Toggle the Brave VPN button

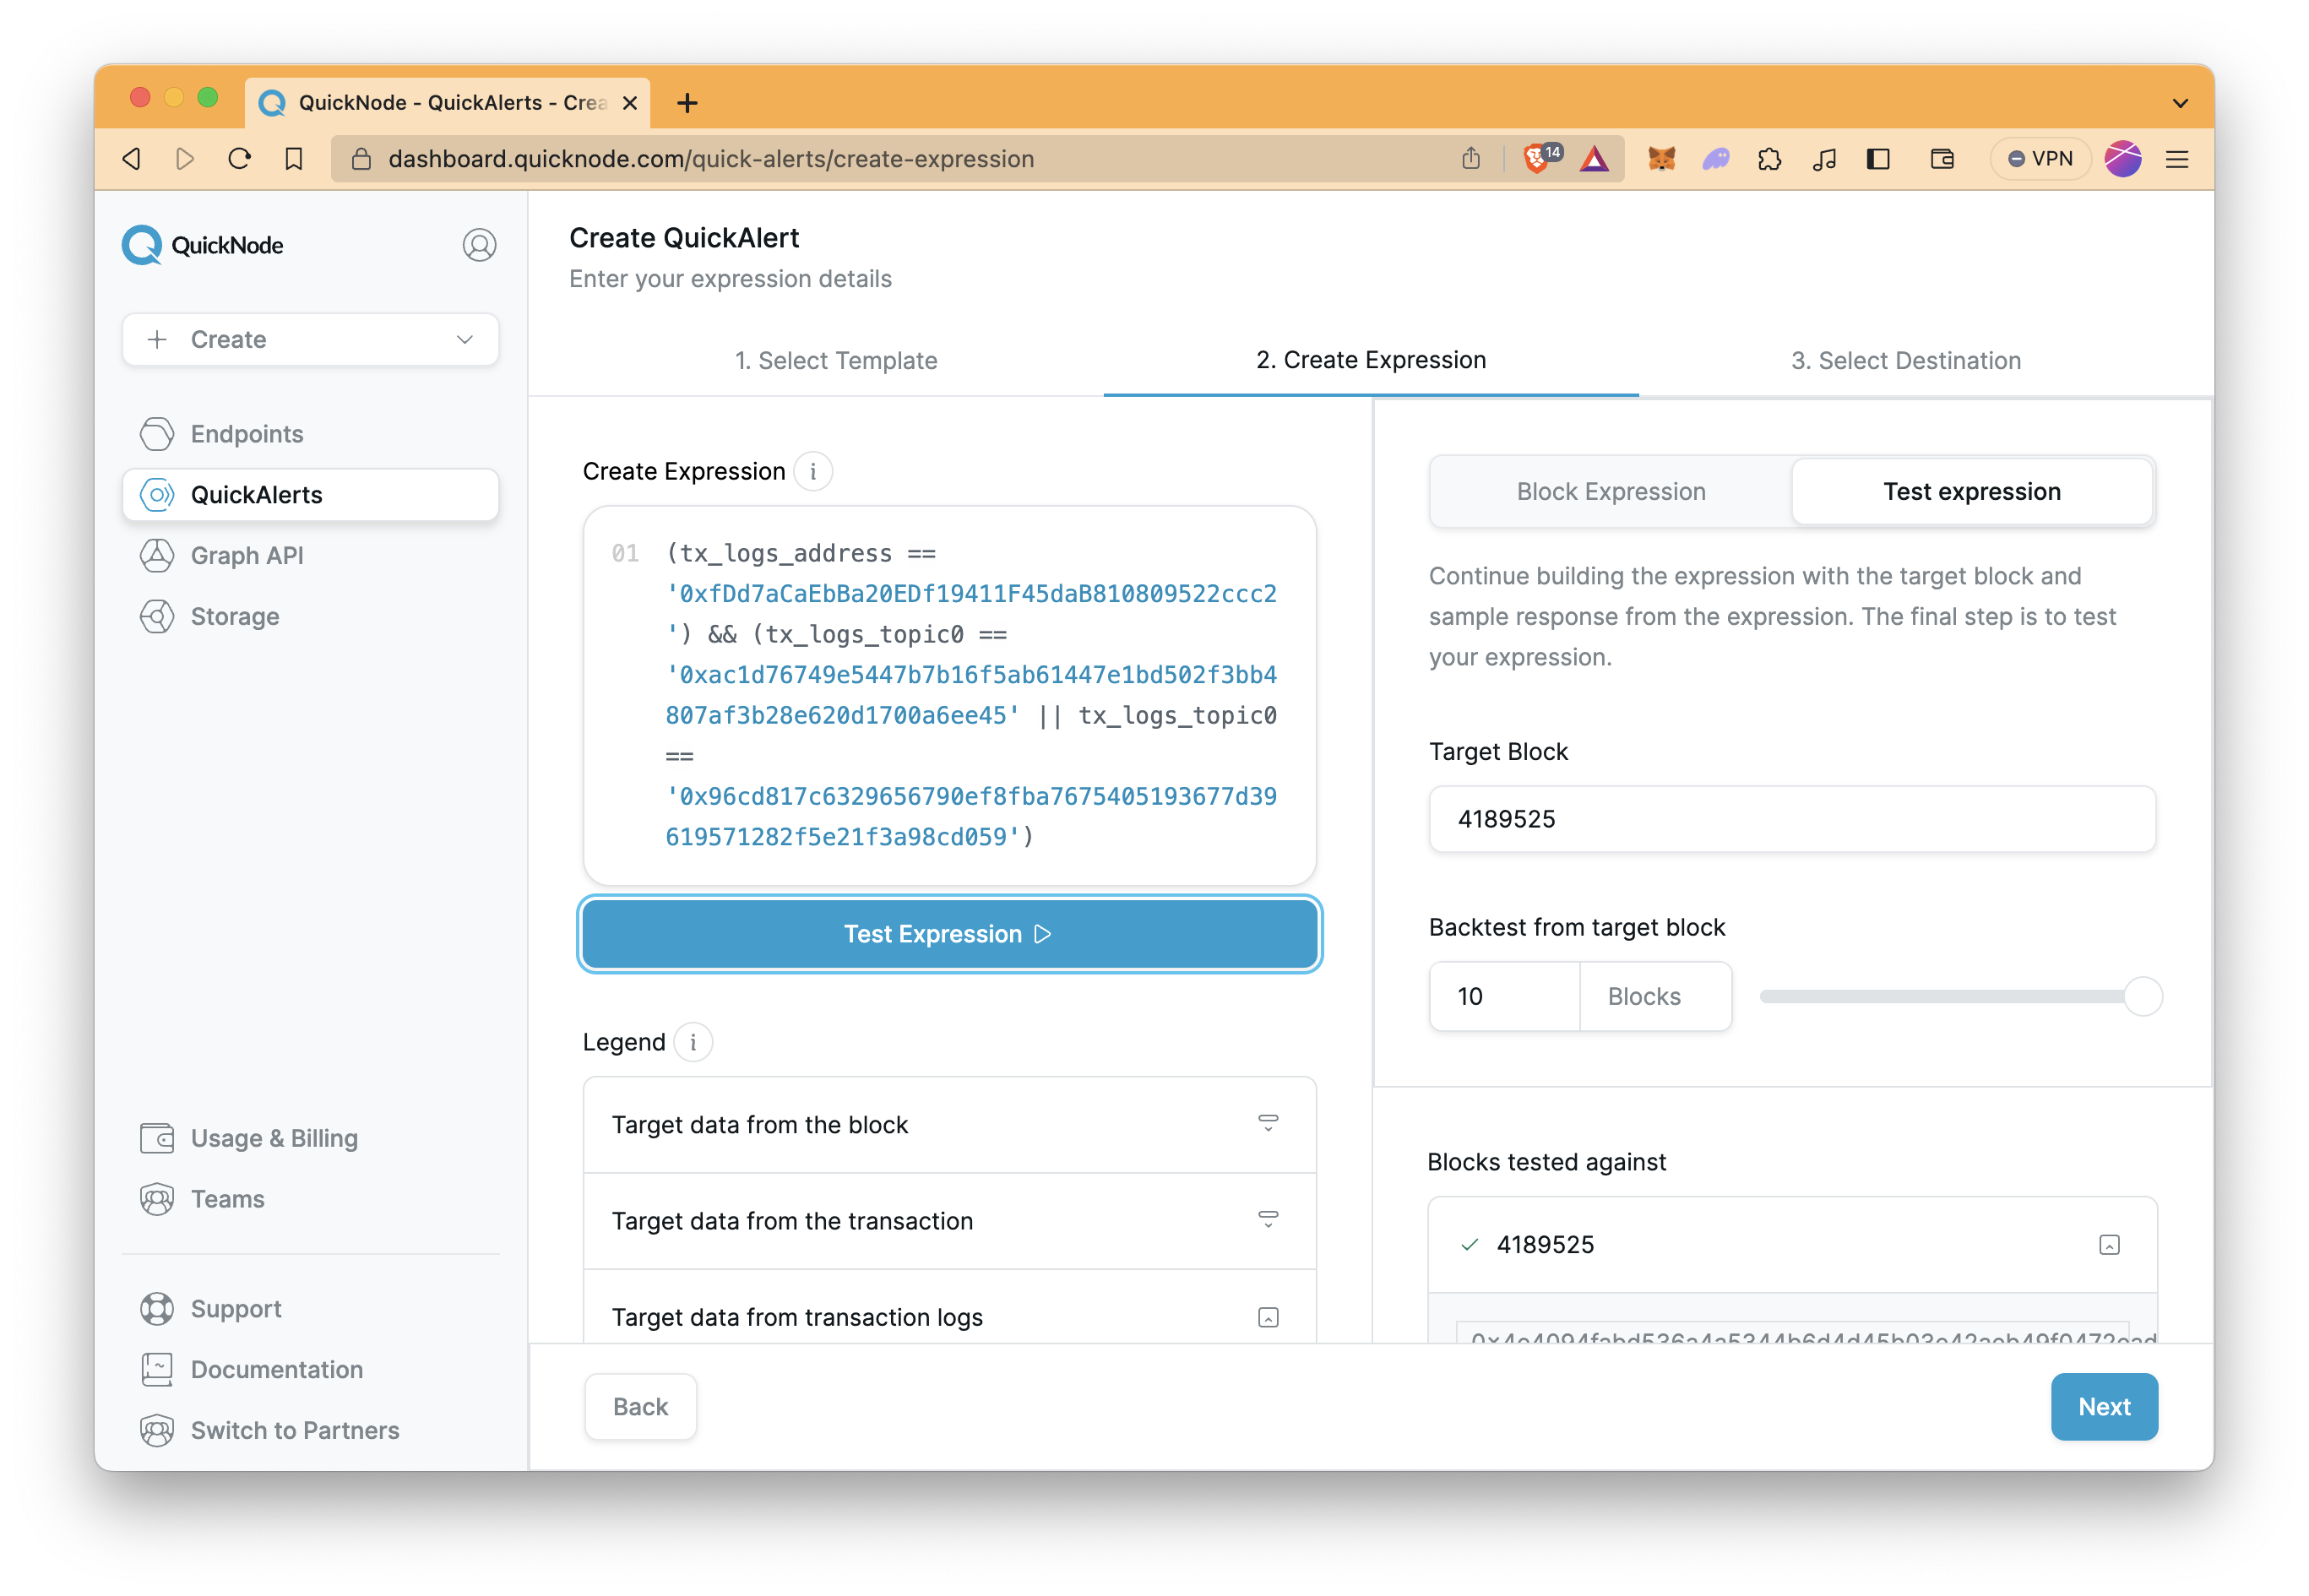click(2040, 159)
